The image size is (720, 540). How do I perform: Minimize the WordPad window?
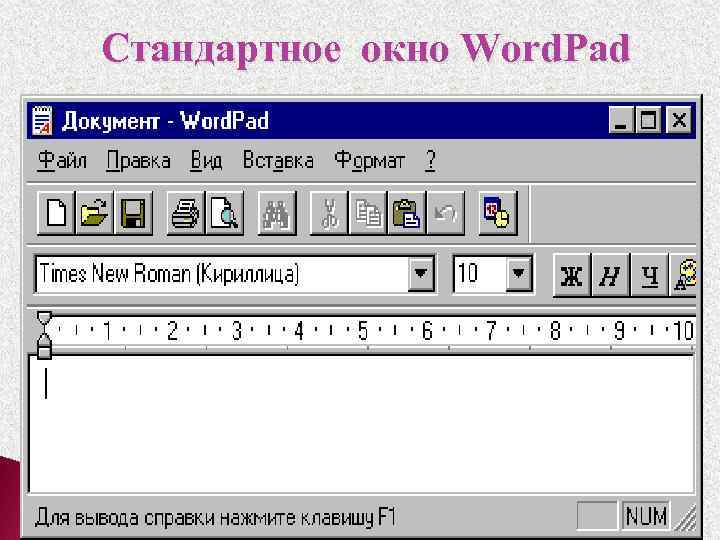[622, 120]
